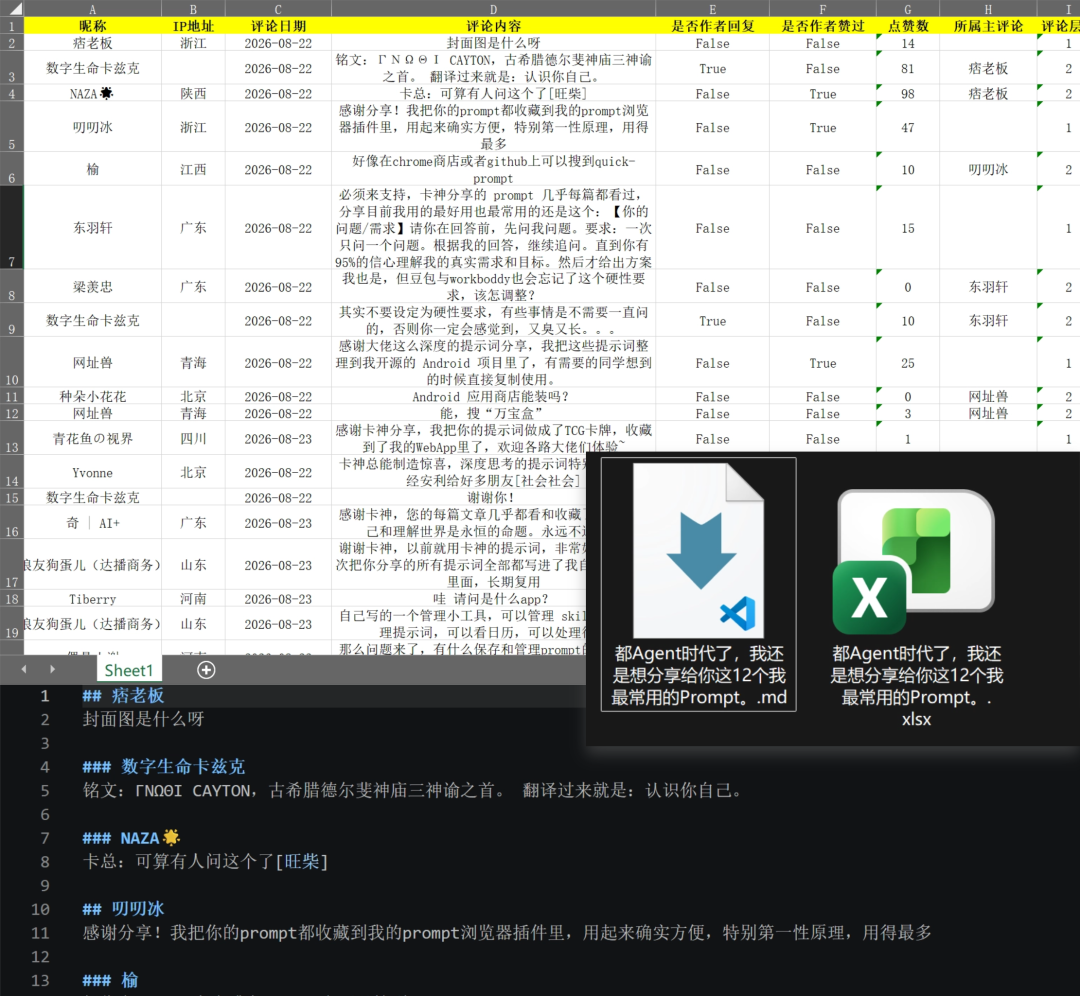This screenshot has width=1080, height=996.
Task: Click editor heading ### NAZA
Action: (x=132, y=838)
